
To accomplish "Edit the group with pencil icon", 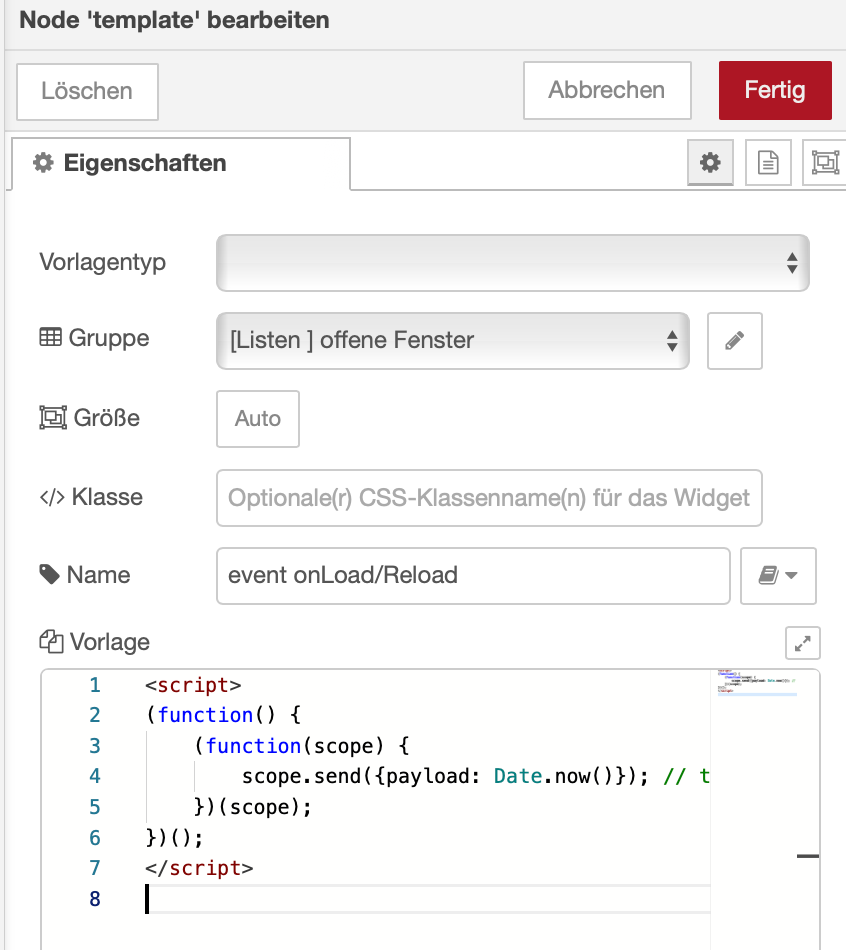I will click(x=735, y=340).
